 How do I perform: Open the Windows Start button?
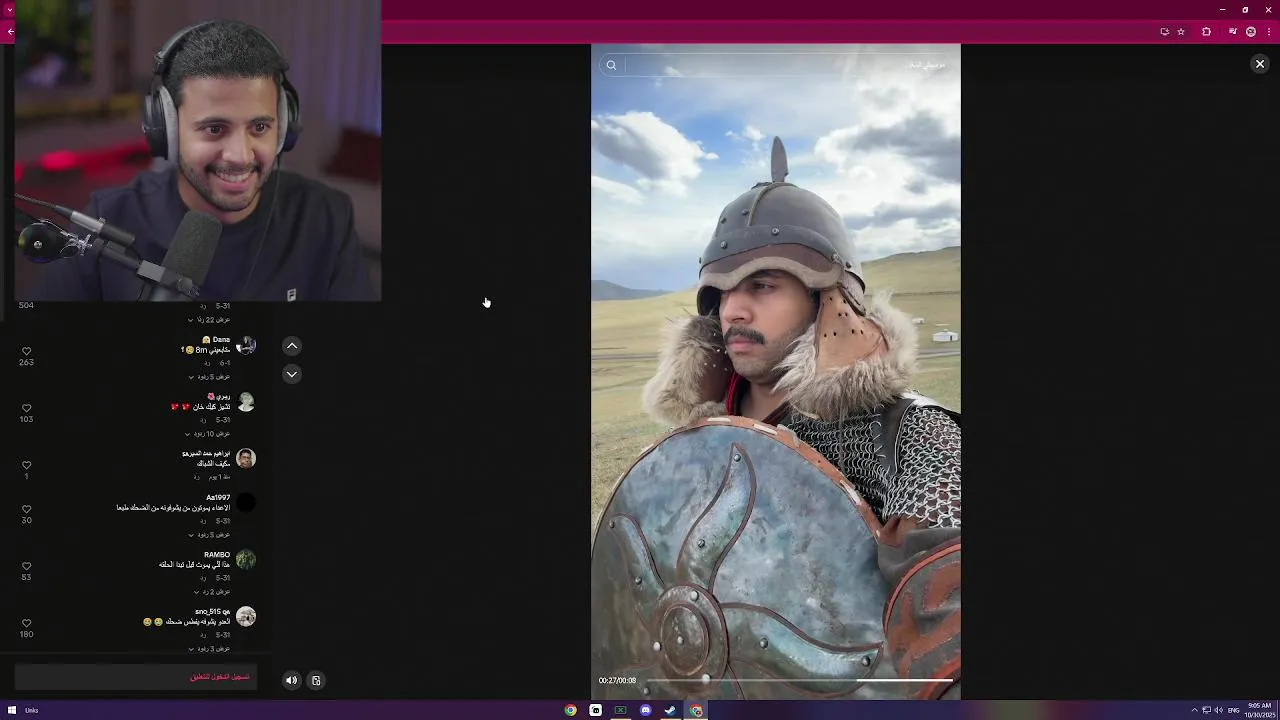pos(11,710)
